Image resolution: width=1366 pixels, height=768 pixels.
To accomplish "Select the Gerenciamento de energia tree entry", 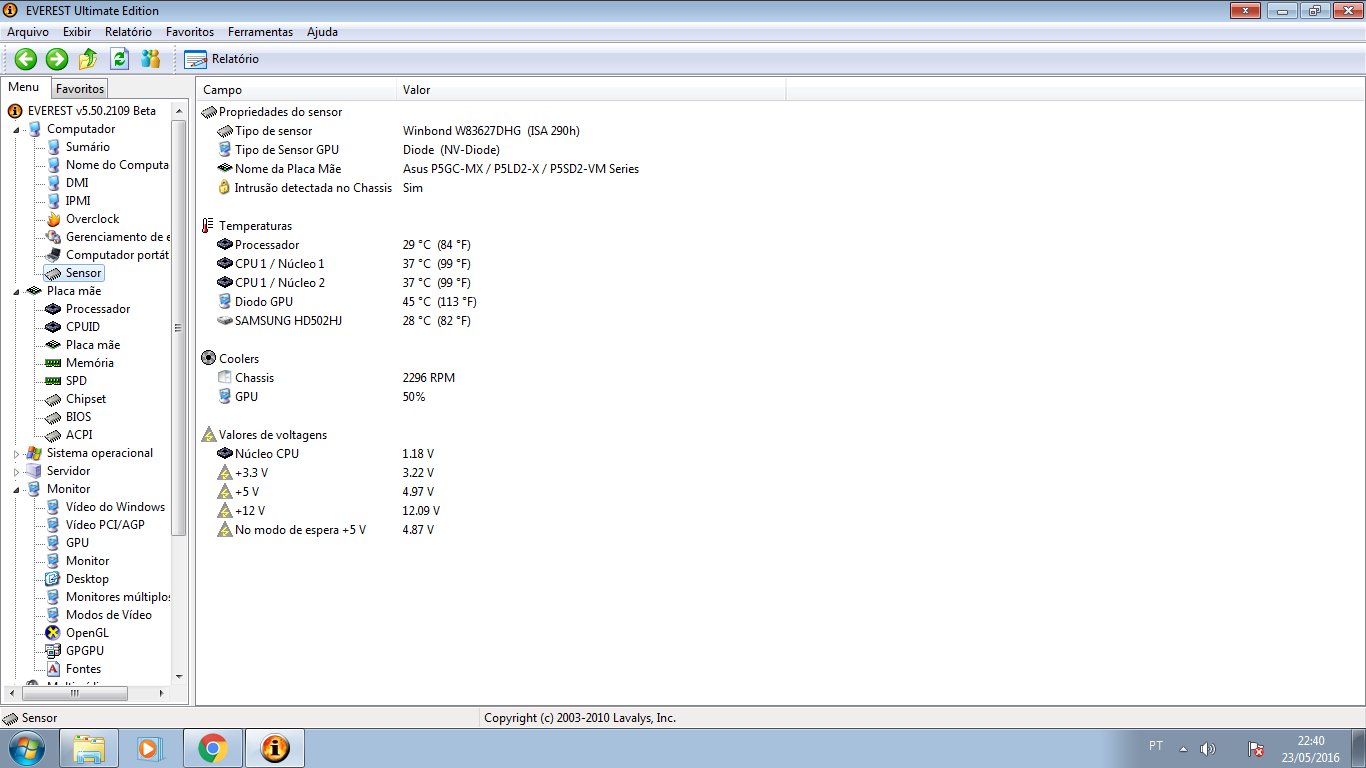I will [107, 237].
